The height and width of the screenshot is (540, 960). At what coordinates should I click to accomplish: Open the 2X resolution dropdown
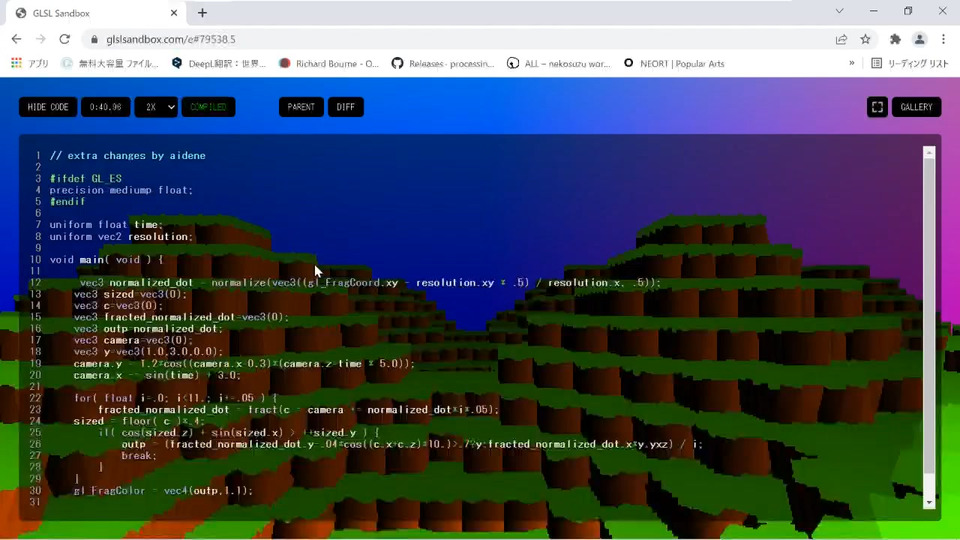click(x=156, y=107)
